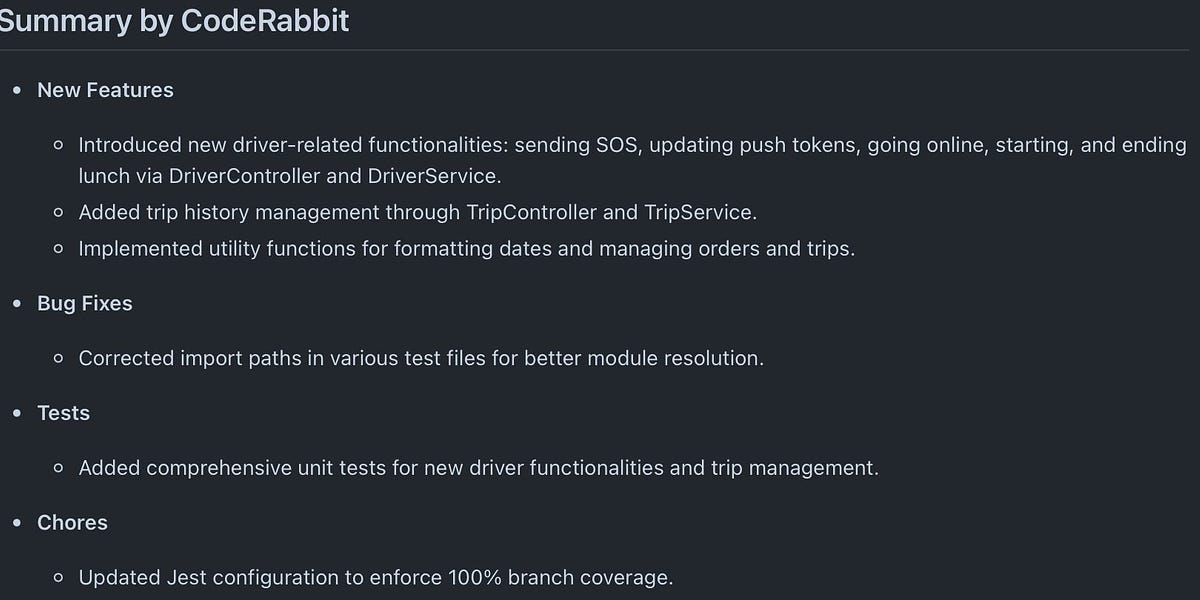
Task: Click the 'Corrected import paths' line
Action: tap(420, 358)
